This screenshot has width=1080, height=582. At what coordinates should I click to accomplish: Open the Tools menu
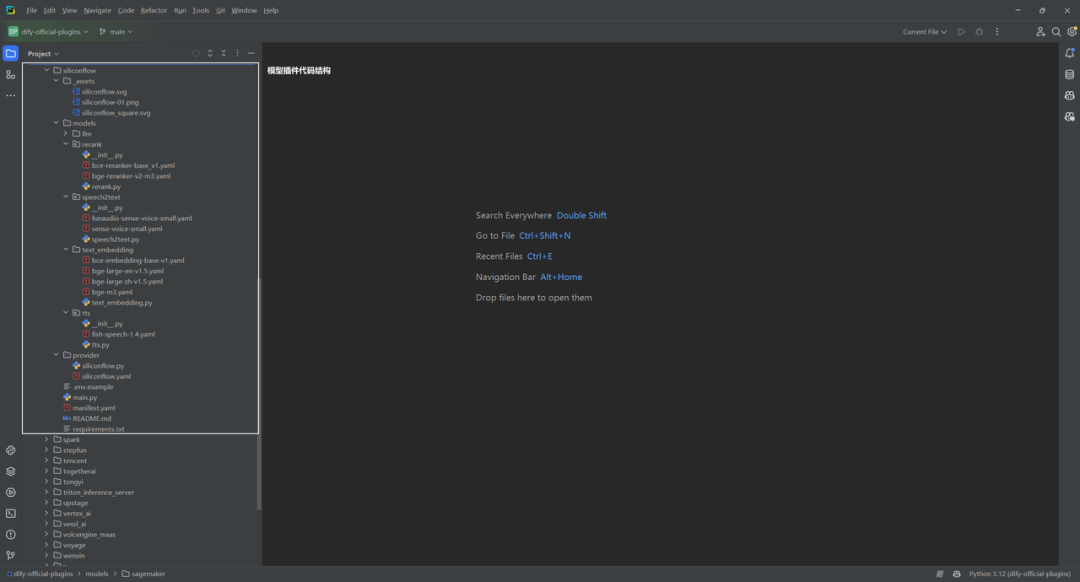point(200,10)
